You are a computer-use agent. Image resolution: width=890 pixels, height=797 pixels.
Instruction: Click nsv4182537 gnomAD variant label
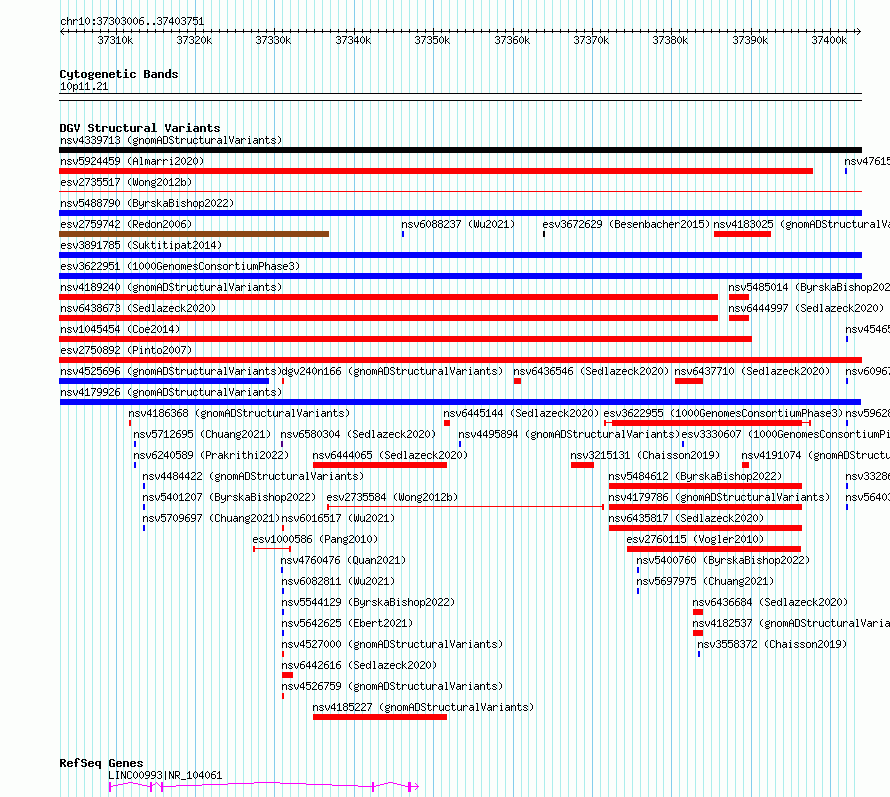(x=791, y=623)
